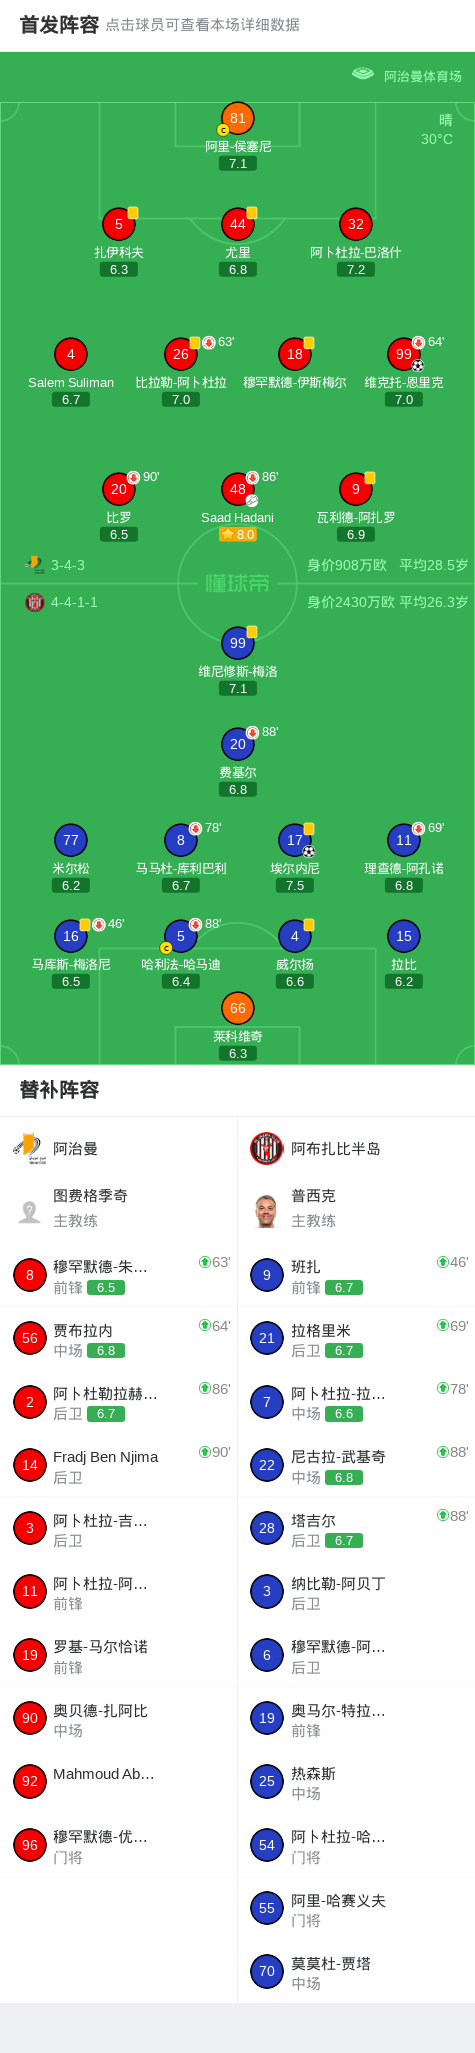
Task: Select player 26 比拉勒-阿卜杜拉
Action: tap(181, 354)
